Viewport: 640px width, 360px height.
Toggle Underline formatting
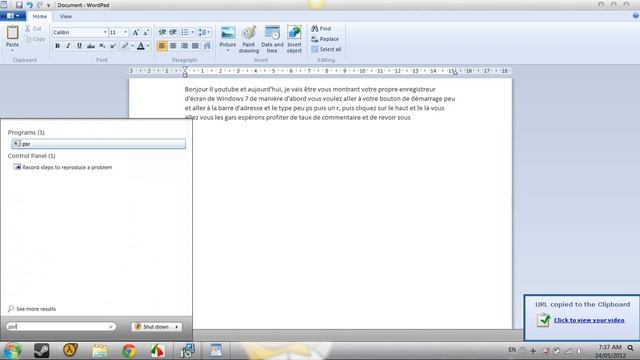pos(79,46)
